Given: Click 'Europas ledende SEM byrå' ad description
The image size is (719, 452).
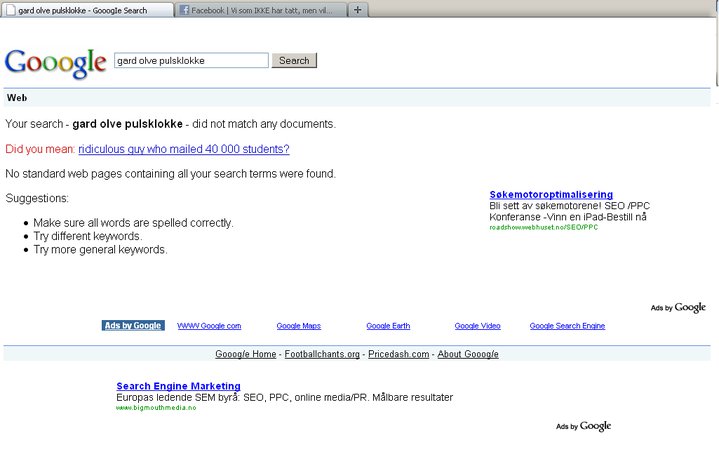Looking at the screenshot, I should [x=284, y=397].
